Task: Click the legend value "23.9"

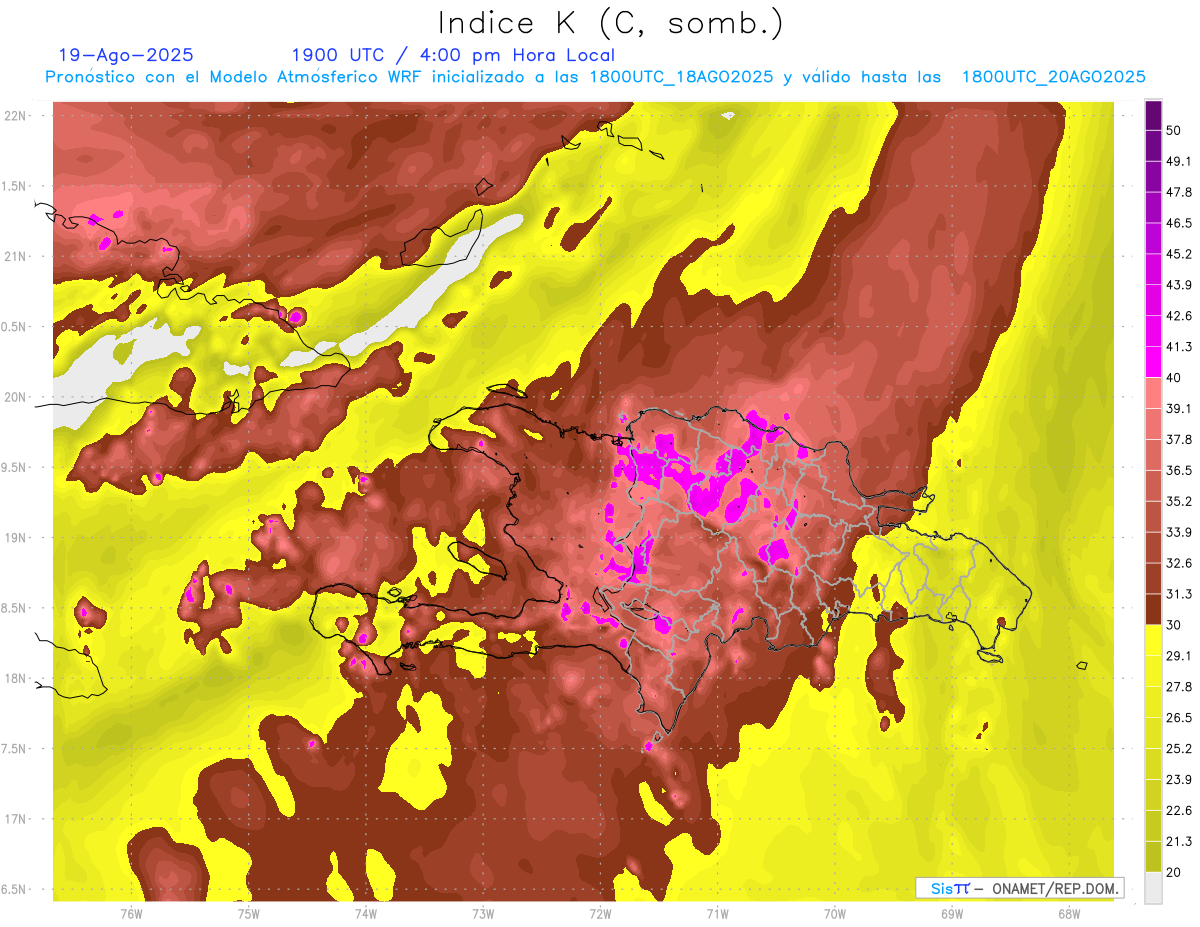Action: coord(1179,780)
